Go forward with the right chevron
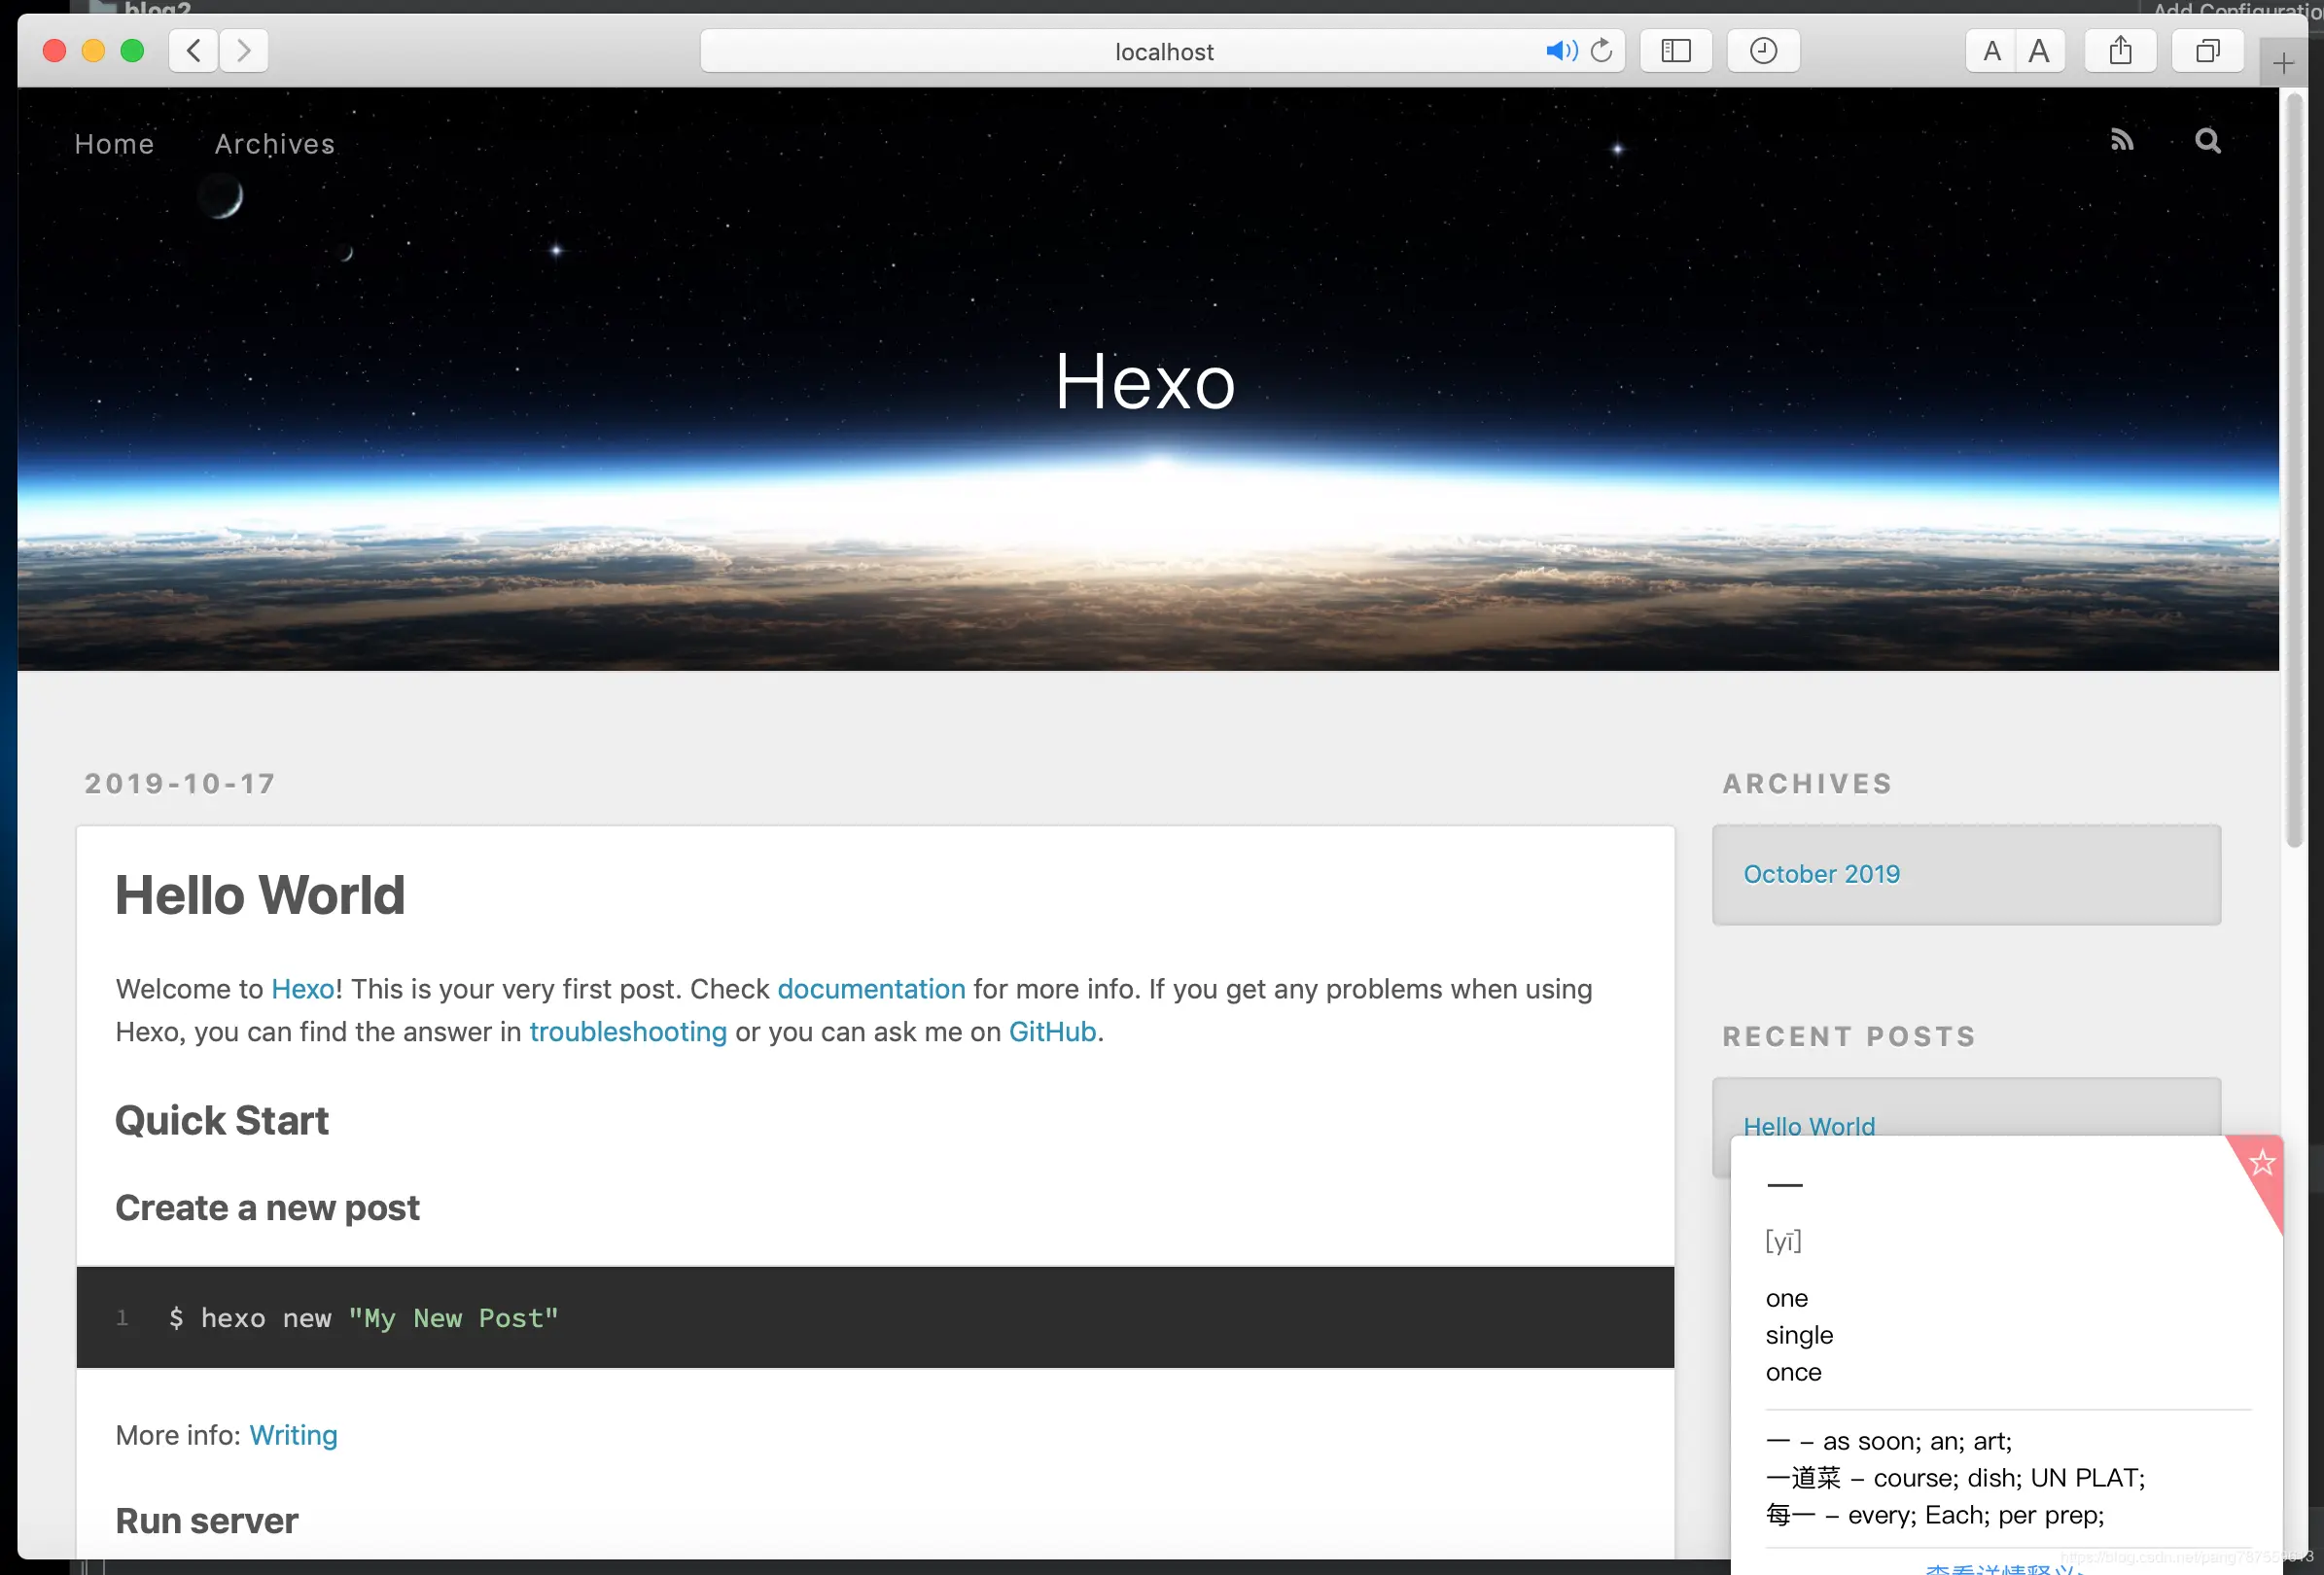Image resolution: width=2324 pixels, height=1575 pixels. (244, 51)
